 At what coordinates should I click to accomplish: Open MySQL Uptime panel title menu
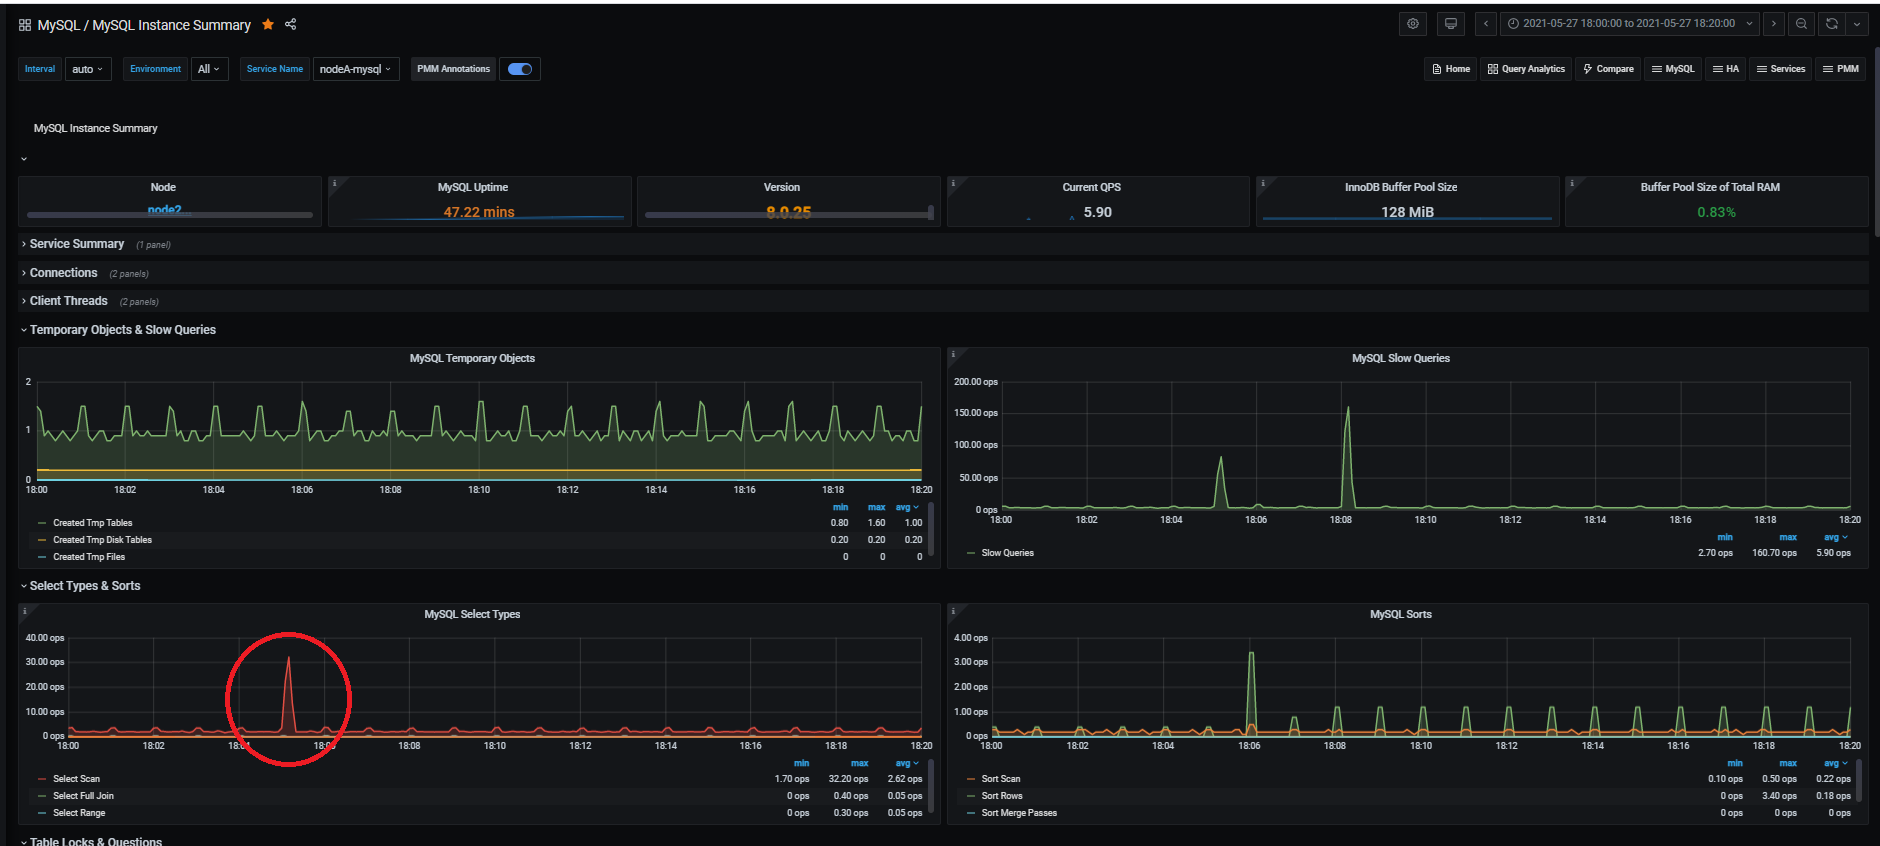(473, 187)
